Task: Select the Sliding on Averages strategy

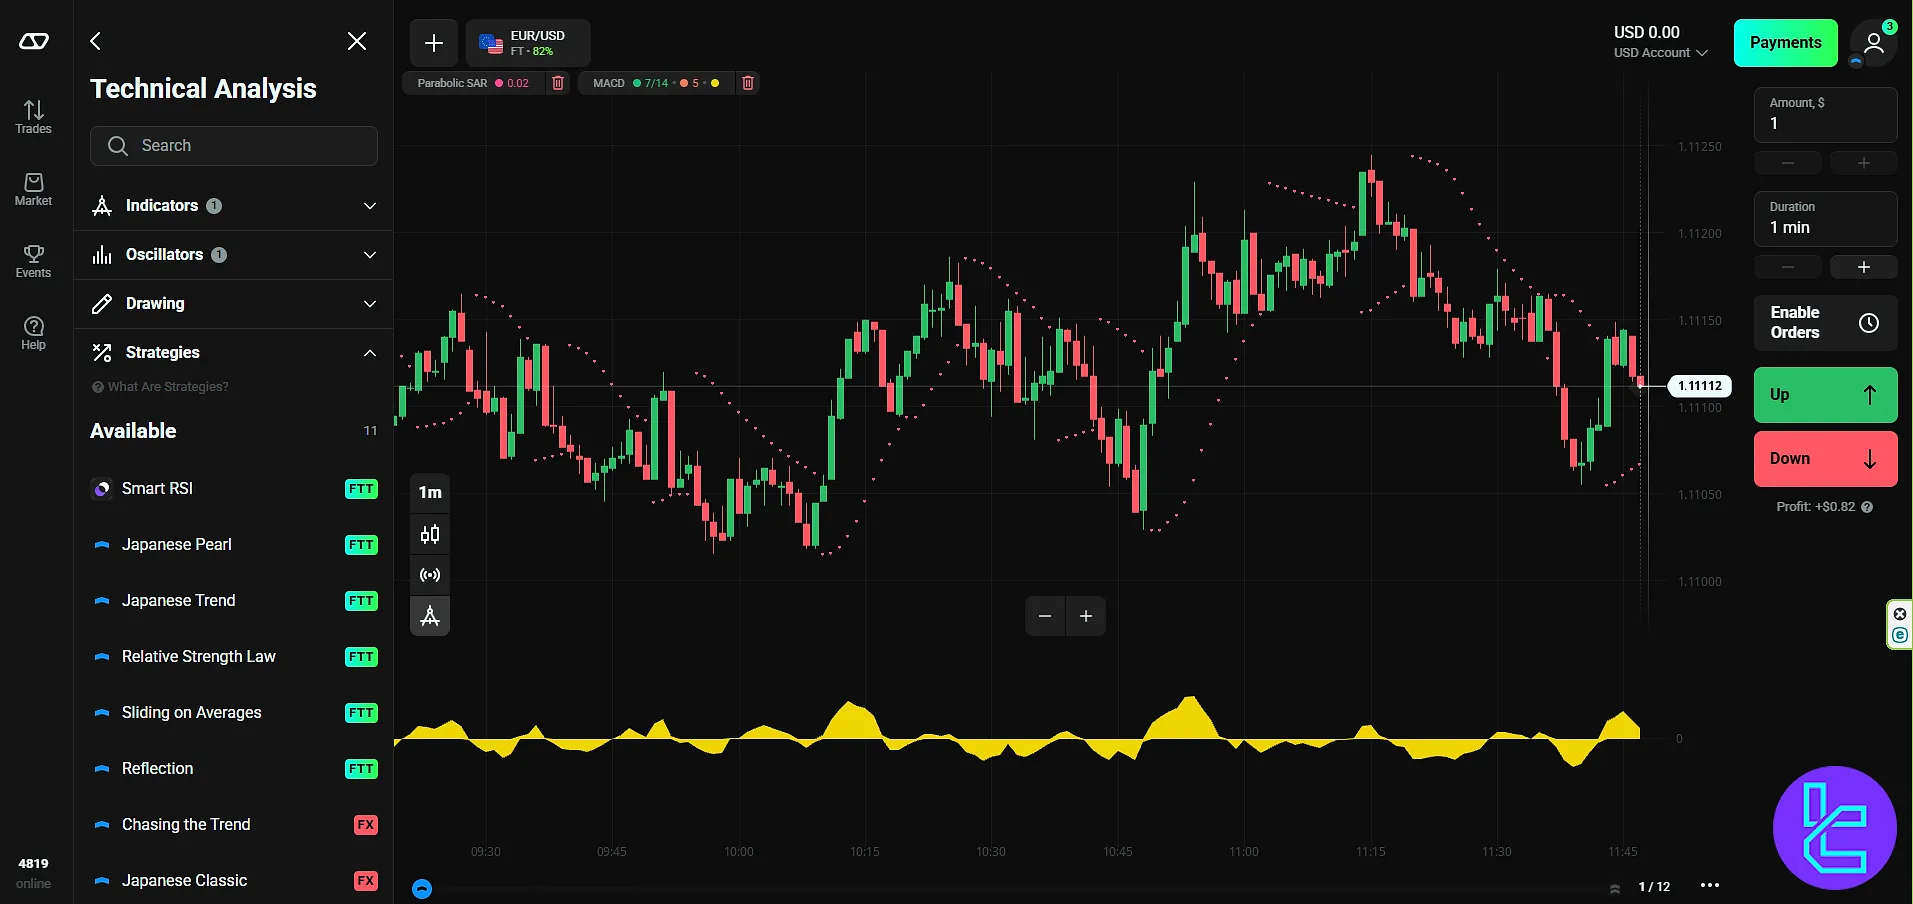Action: pos(234,713)
